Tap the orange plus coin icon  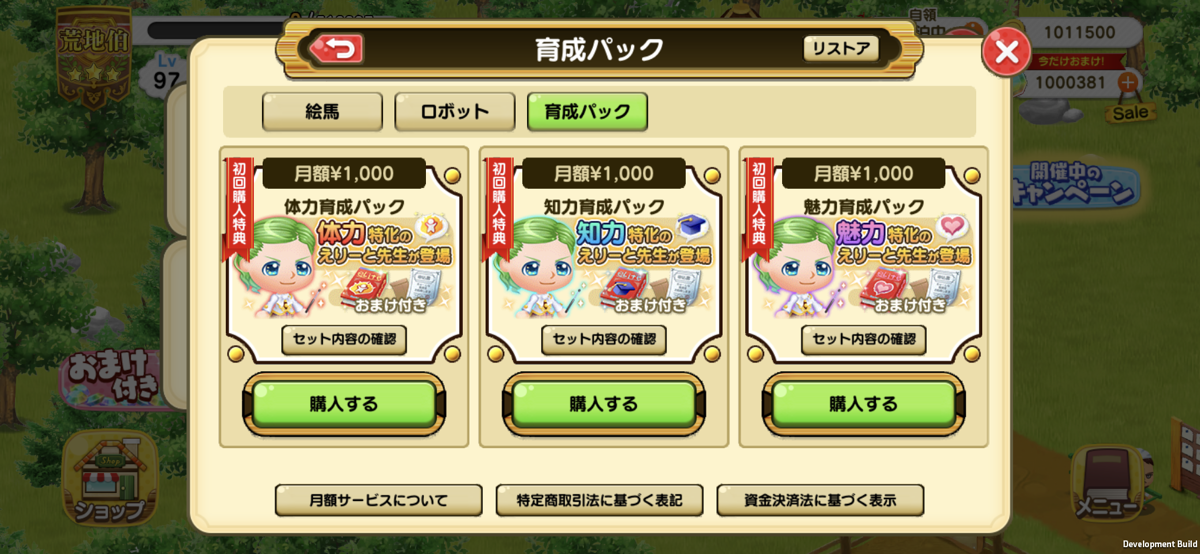point(1127,84)
